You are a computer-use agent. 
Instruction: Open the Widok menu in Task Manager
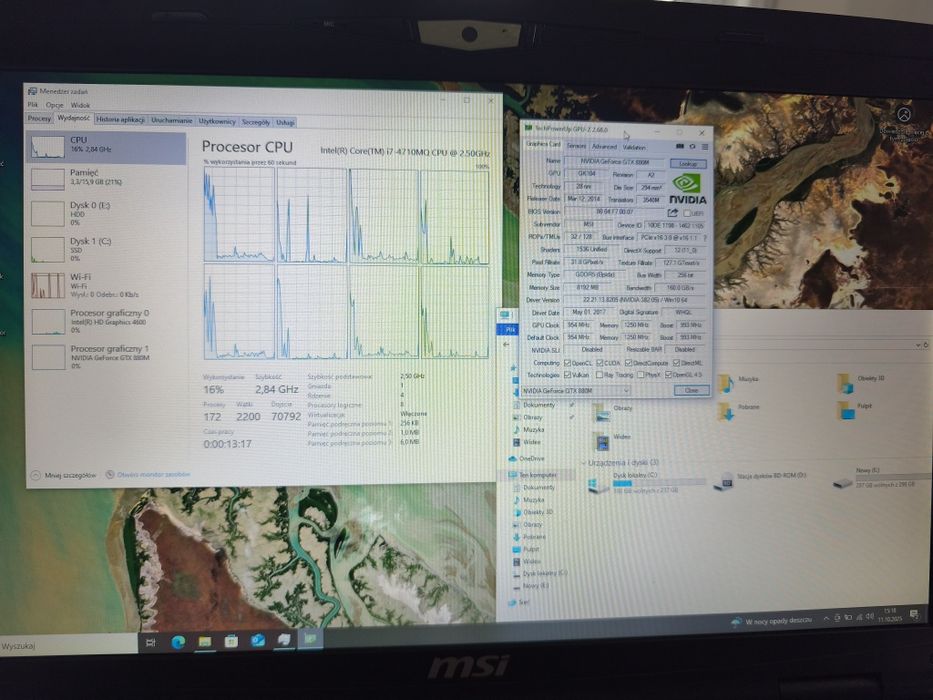point(80,105)
